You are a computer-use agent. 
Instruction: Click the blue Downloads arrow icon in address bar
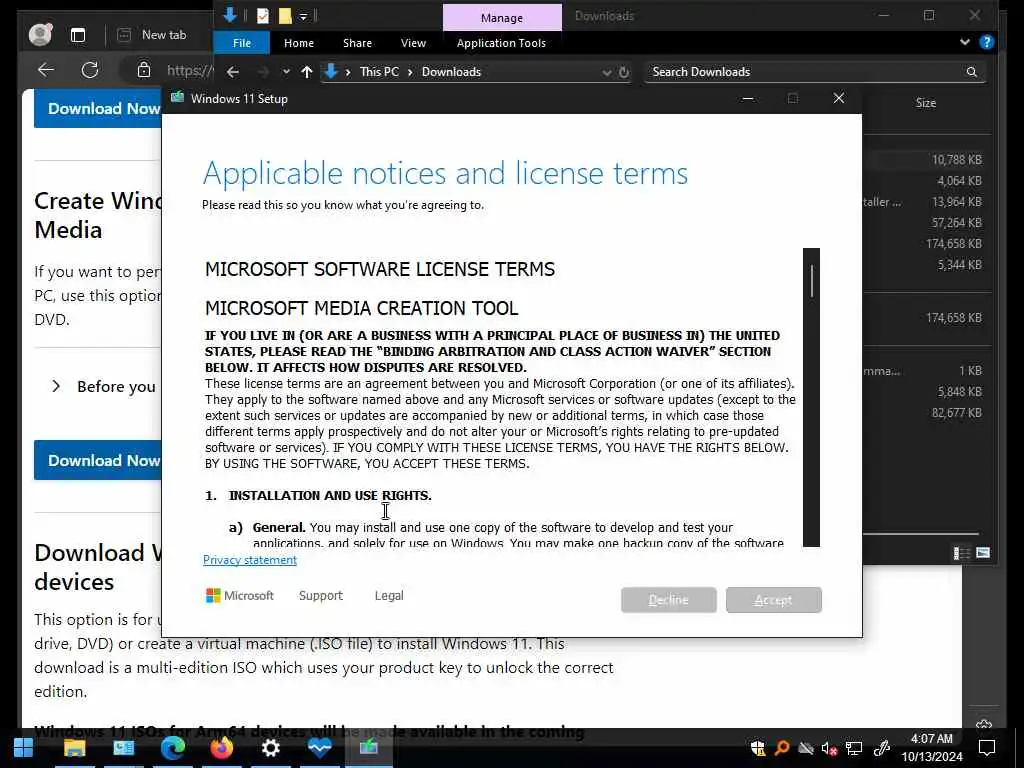coord(331,71)
